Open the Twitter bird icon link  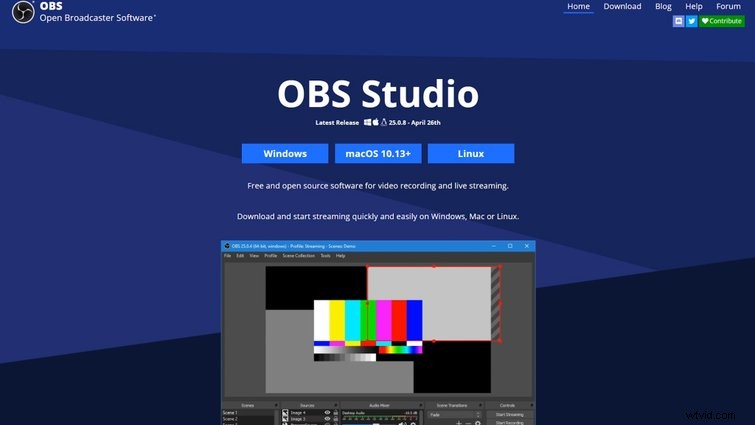pyautogui.click(x=691, y=21)
